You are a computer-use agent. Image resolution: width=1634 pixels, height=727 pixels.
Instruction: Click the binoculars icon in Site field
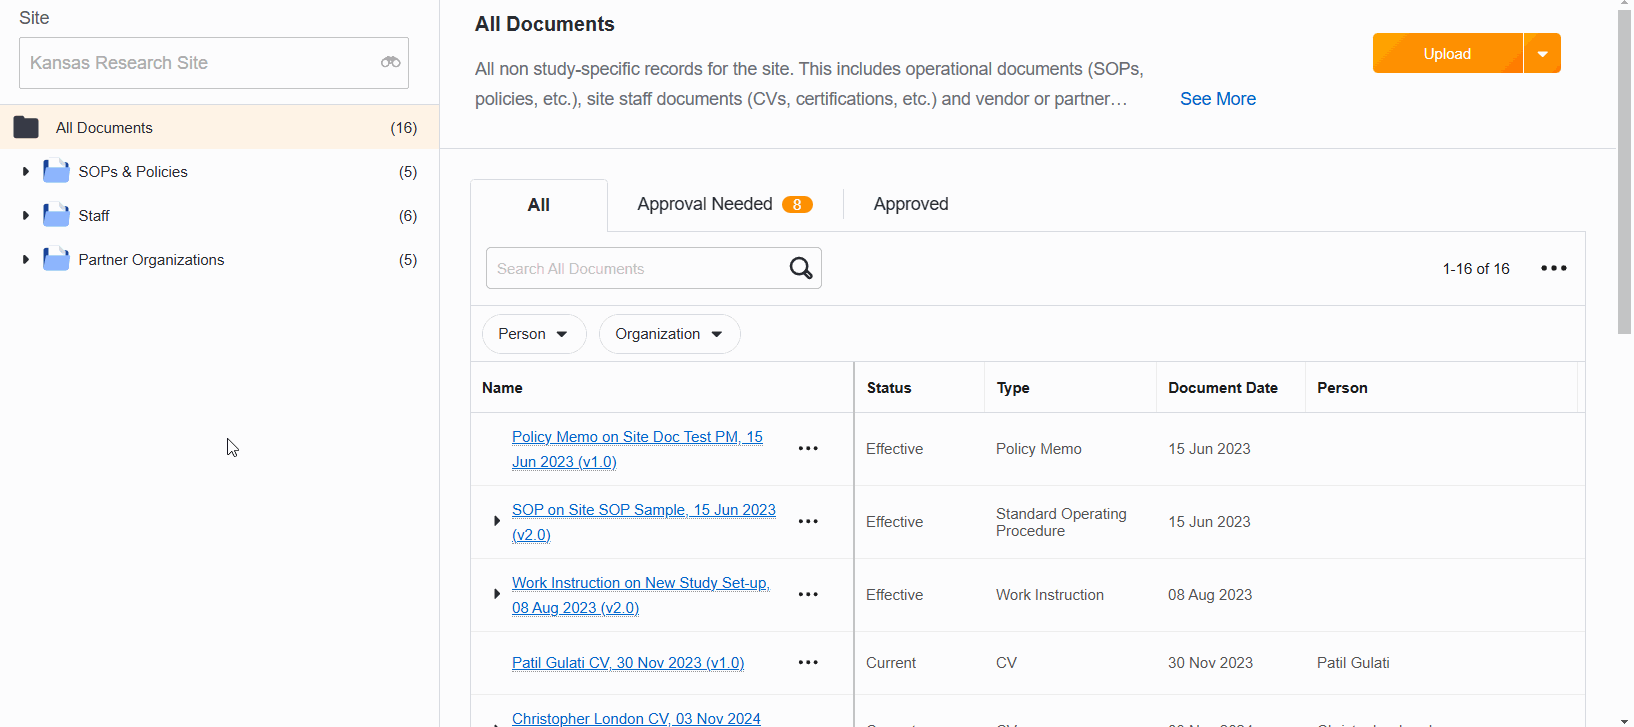click(390, 63)
